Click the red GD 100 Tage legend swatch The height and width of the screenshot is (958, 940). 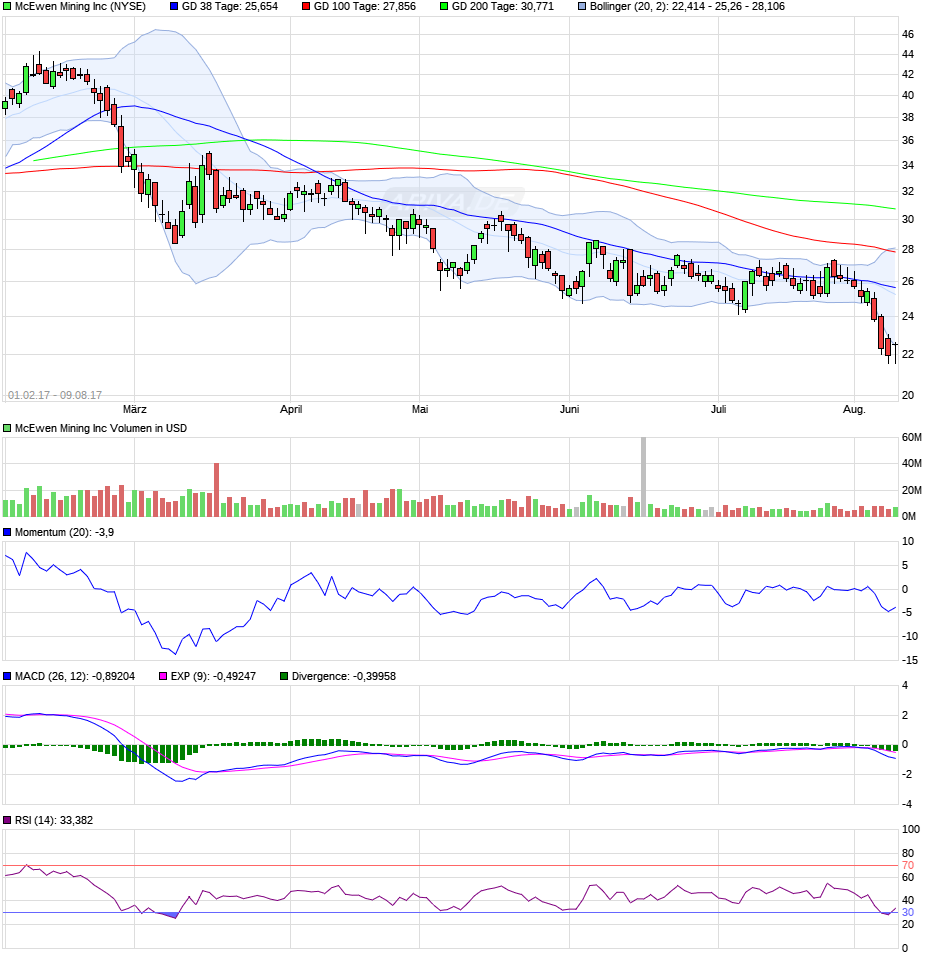pyautogui.click(x=306, y=7)
